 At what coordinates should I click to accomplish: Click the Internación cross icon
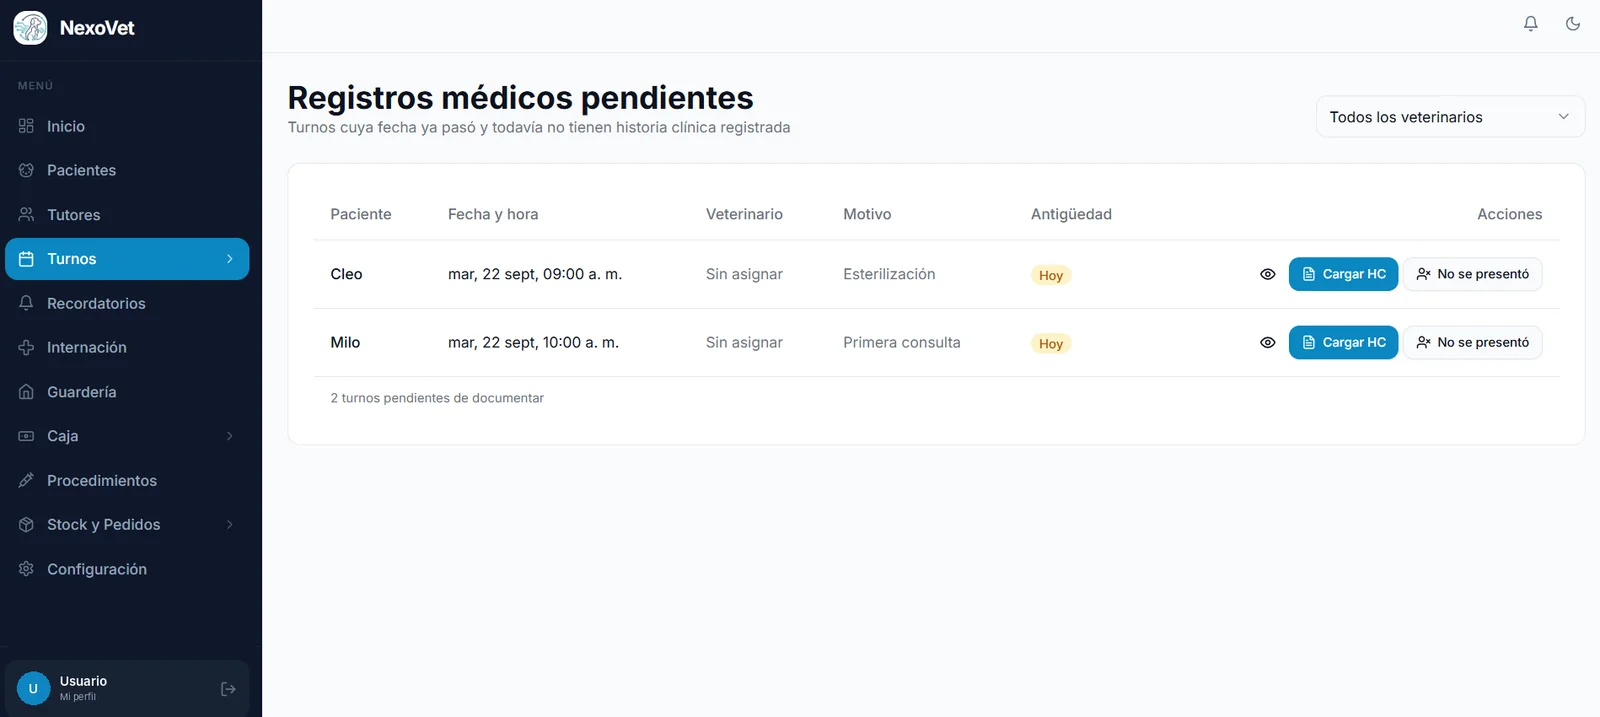26,347
